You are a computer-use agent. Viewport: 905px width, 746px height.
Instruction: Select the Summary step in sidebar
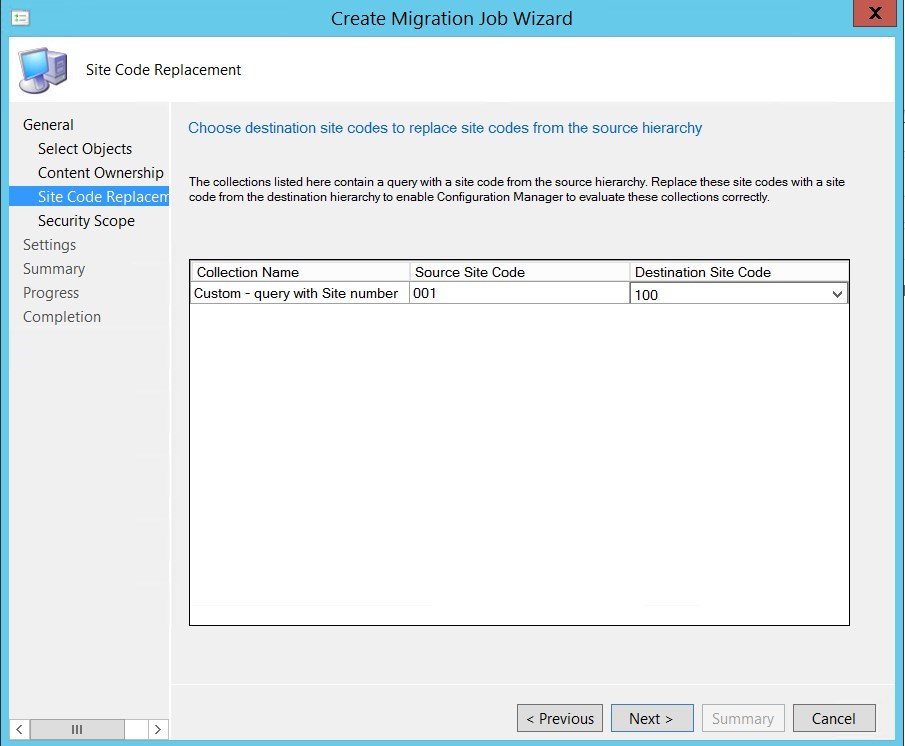point(54,268)
